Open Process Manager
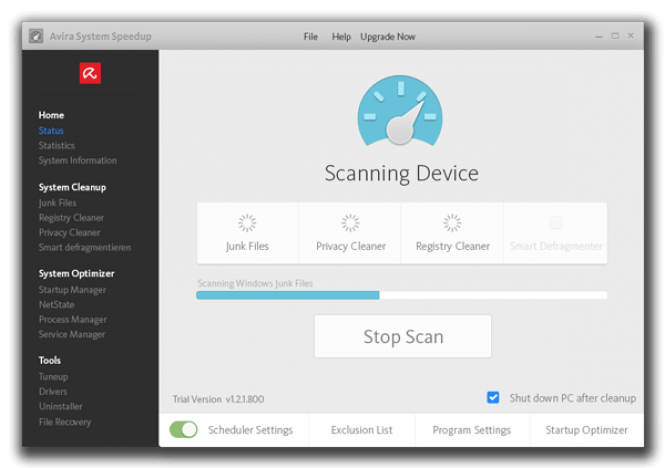 click(73, 319)
